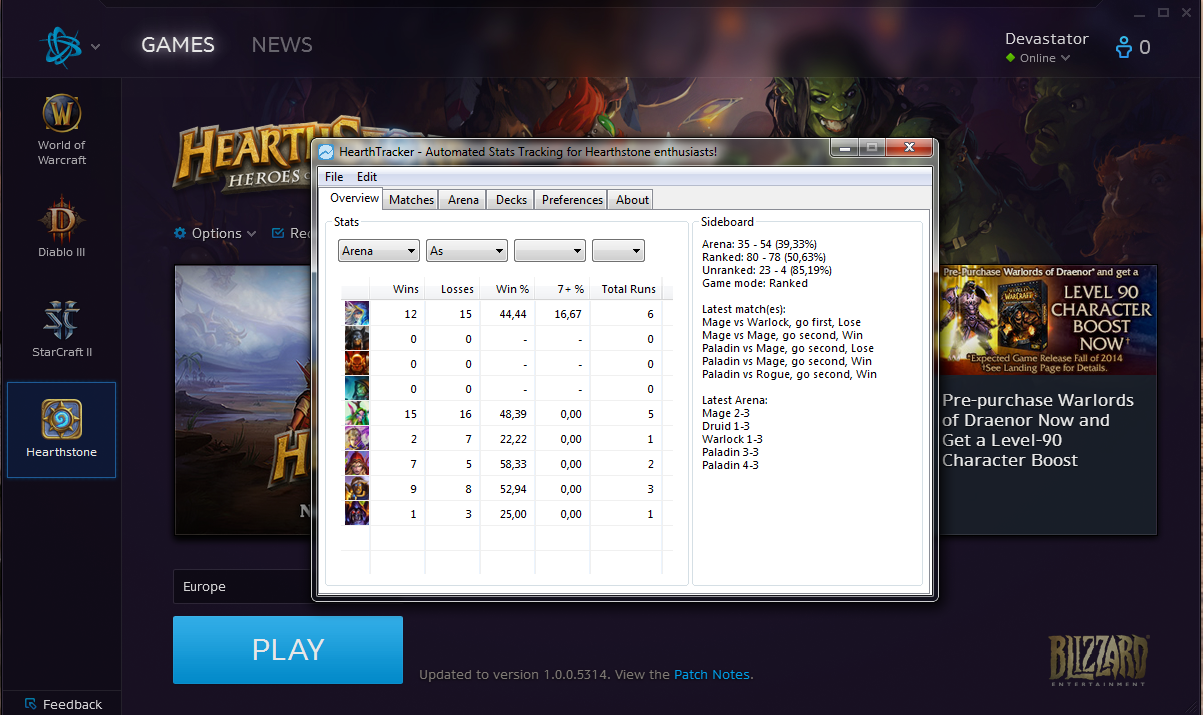This screenshot has width=1203, height=715.
Task: Open the third empty stats dropdown
Action: point(550,251)
